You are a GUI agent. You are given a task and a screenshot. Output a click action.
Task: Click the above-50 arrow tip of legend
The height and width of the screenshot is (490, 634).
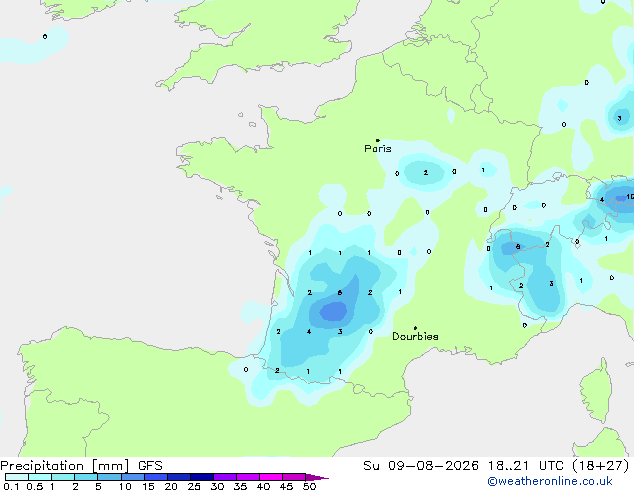tap(317, 477)
